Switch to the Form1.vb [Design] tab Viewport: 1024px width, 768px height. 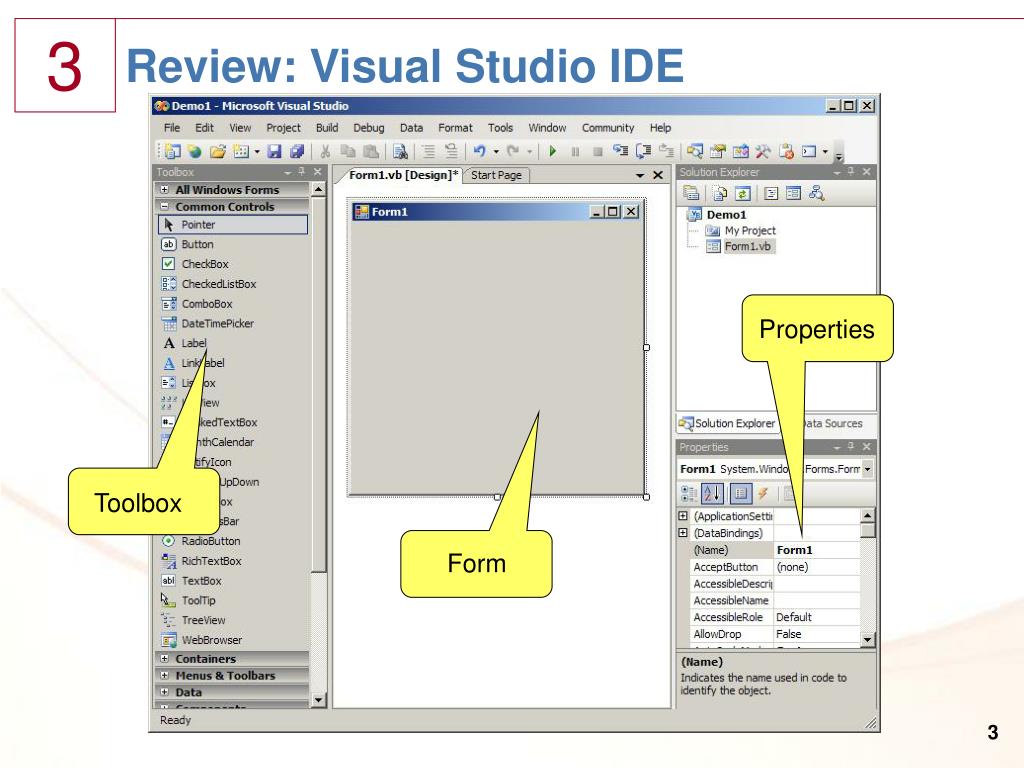click(x=403, y=175)
